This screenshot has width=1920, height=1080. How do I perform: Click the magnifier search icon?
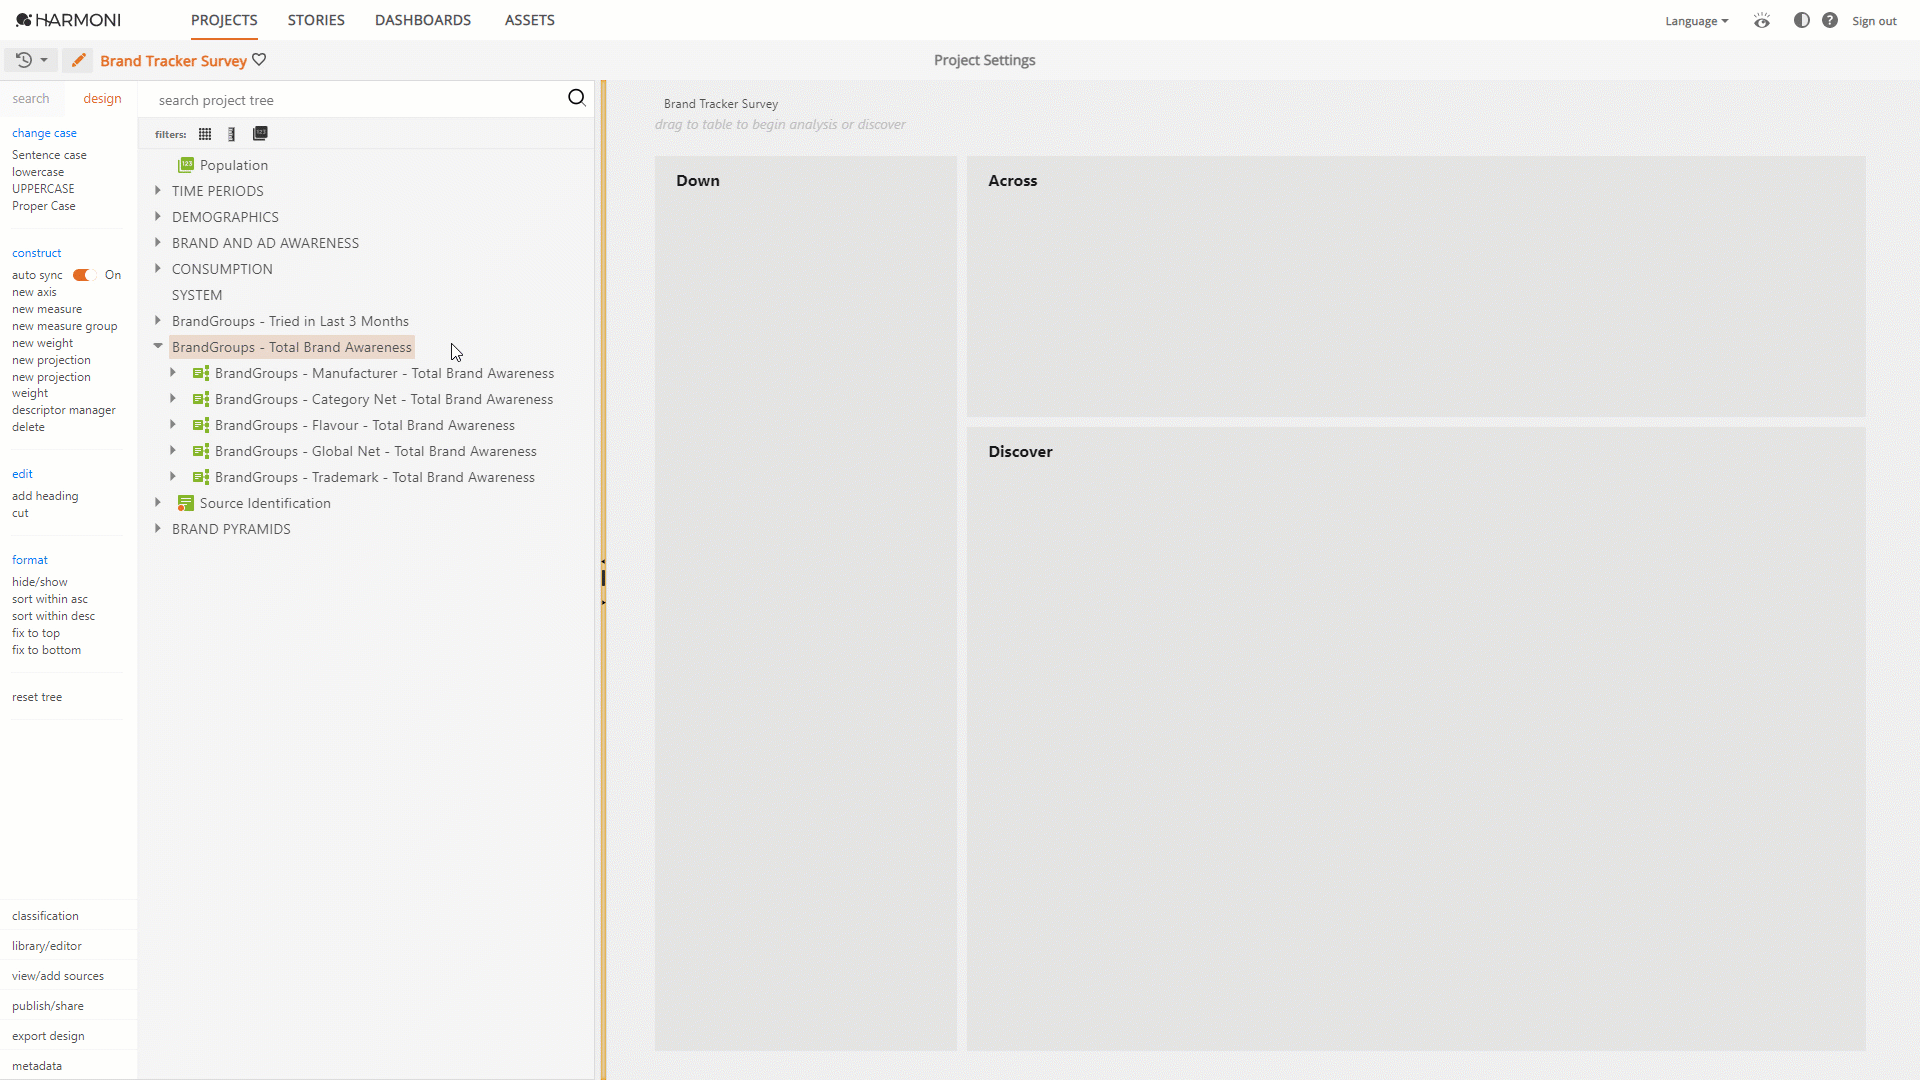click(x=577, y=97)
